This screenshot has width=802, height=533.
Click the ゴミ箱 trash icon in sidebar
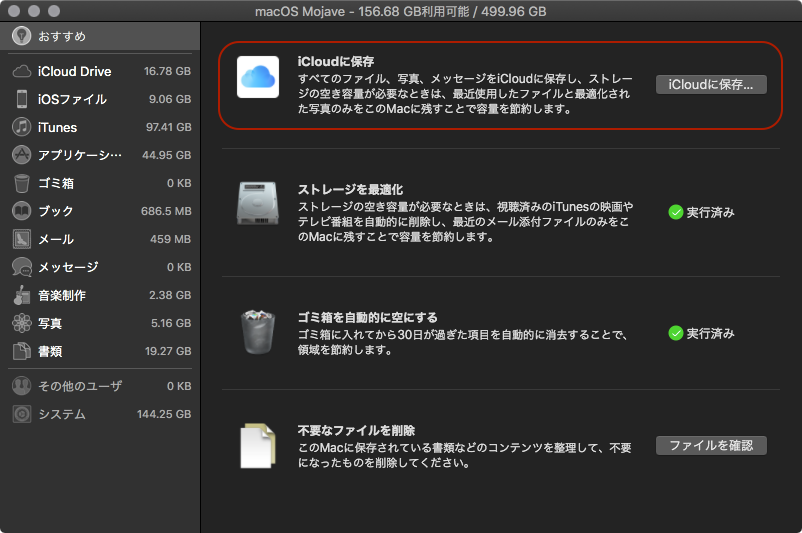[21, 183]
